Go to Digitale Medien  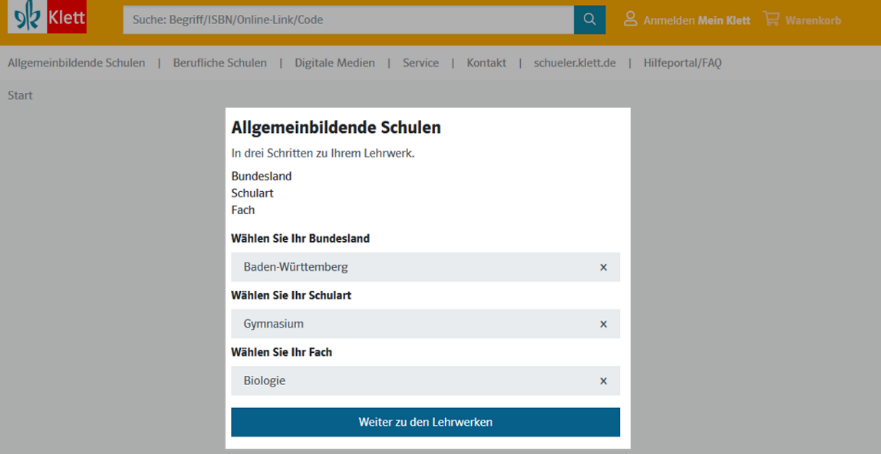click(334, 63)
